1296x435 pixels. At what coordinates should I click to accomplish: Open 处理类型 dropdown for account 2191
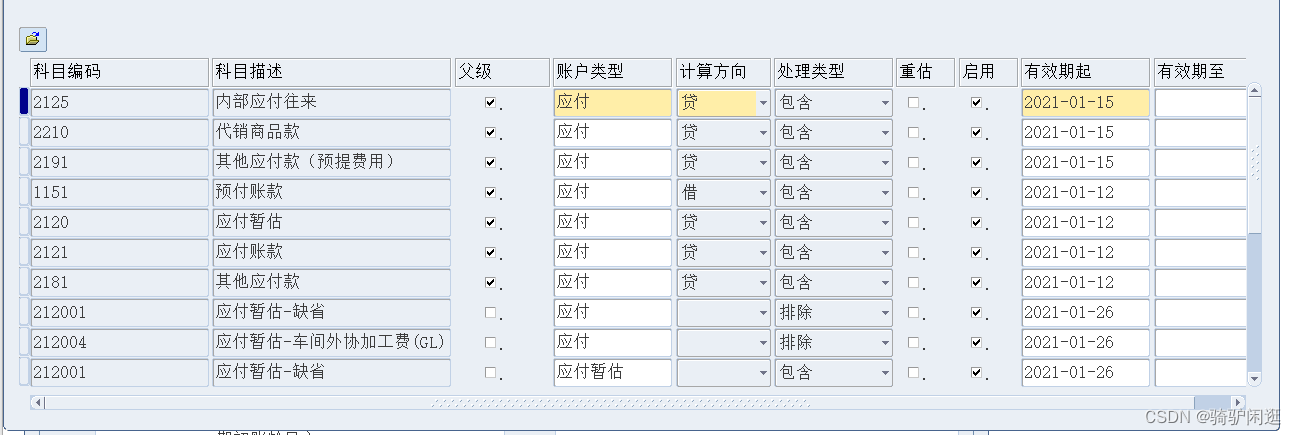(x=885, y=163)
